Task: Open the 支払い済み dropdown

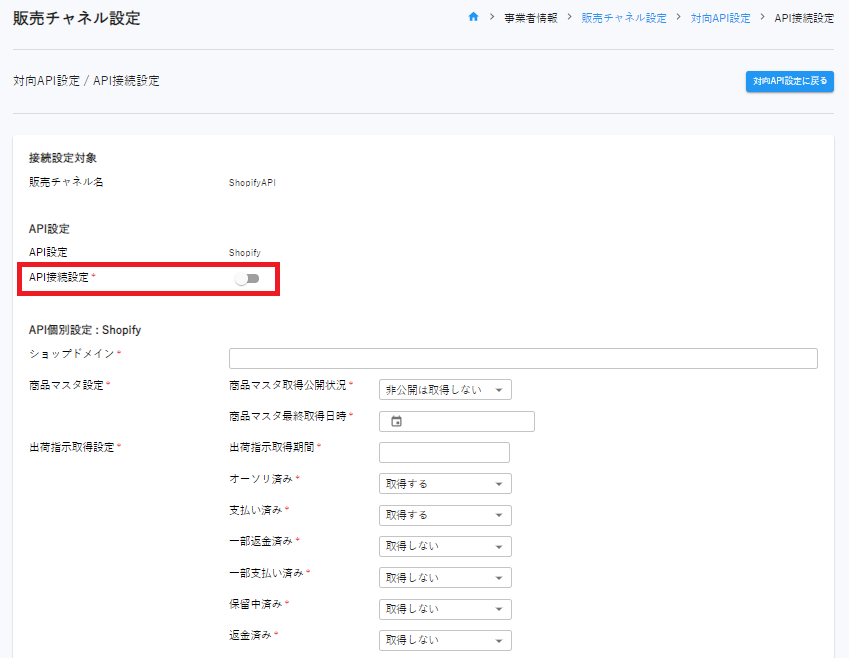Action: click(x=445, y=515)
